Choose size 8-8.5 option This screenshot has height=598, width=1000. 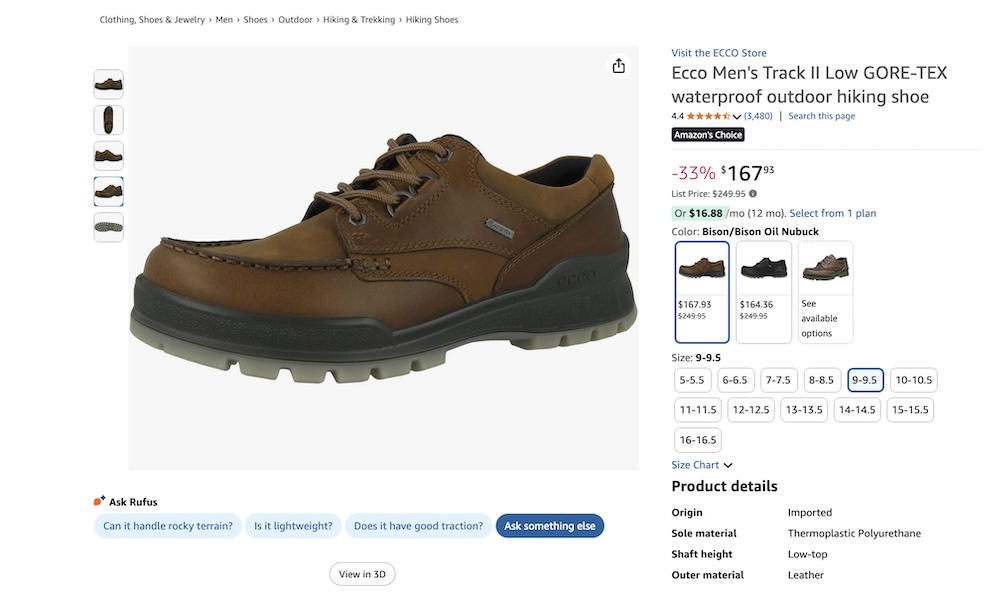(821, 380)
